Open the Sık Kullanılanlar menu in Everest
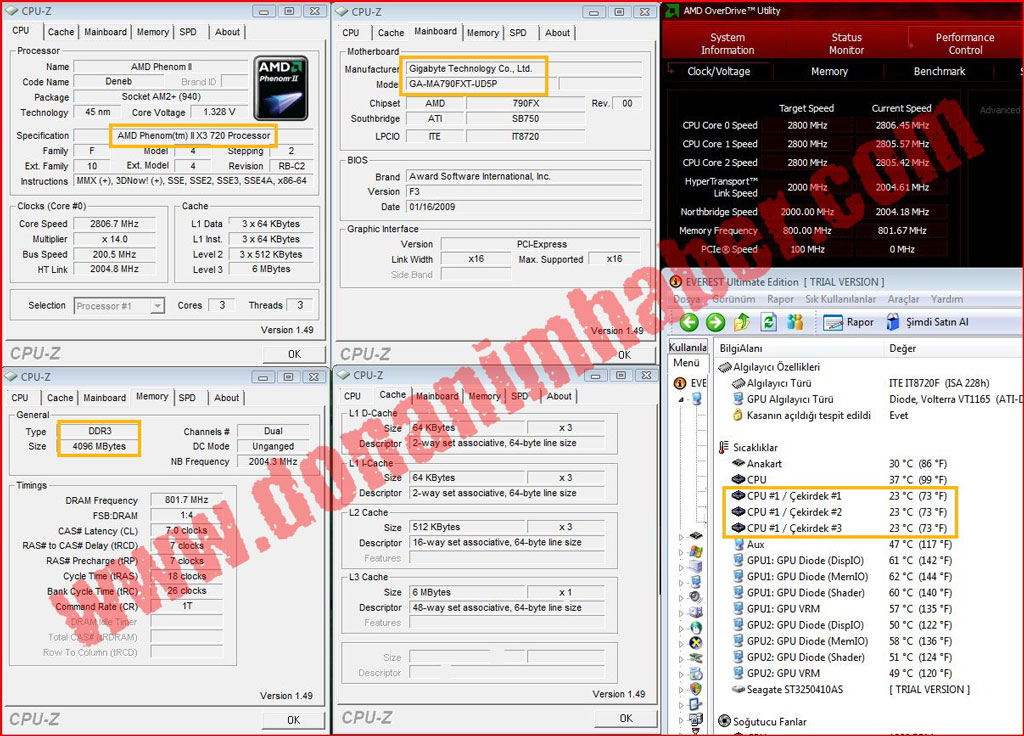This screenshot has height=736, width=1024. click(x=840, y=299)
